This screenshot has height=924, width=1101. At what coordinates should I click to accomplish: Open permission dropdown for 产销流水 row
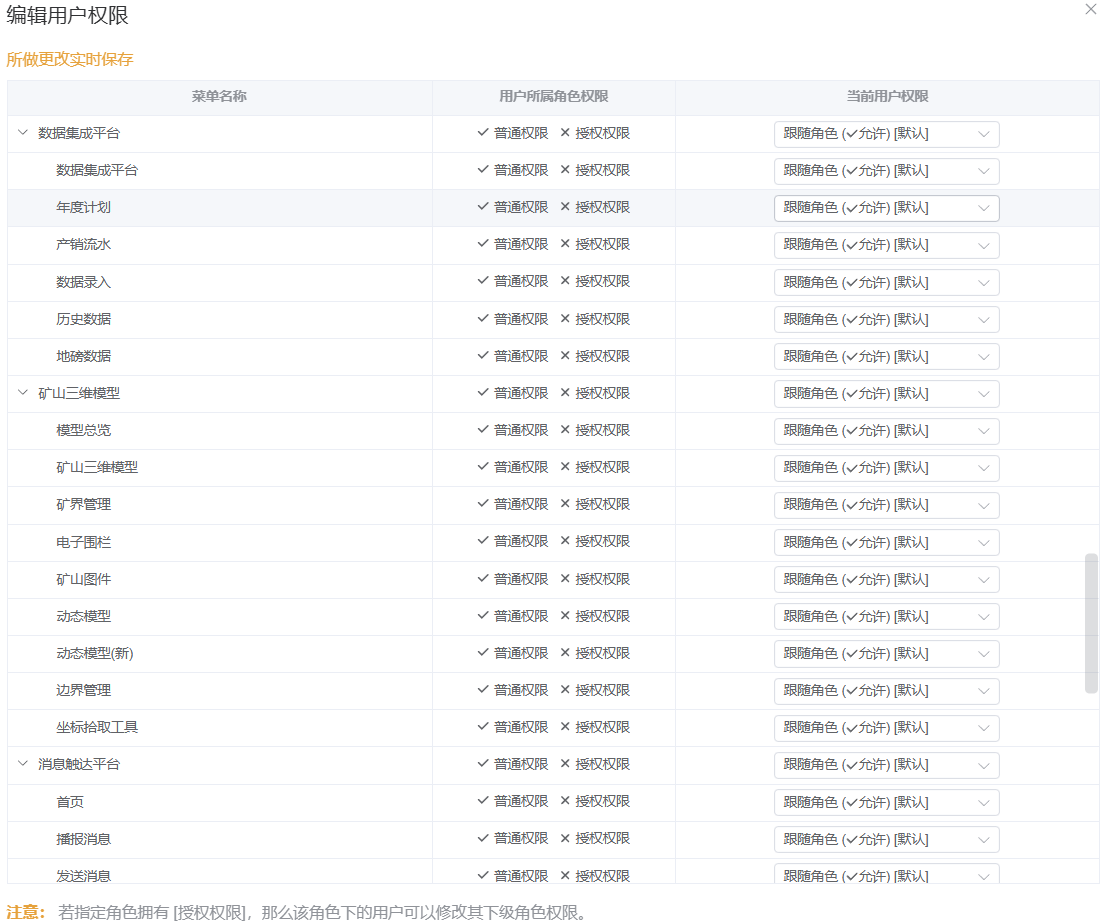click(886, 245)
